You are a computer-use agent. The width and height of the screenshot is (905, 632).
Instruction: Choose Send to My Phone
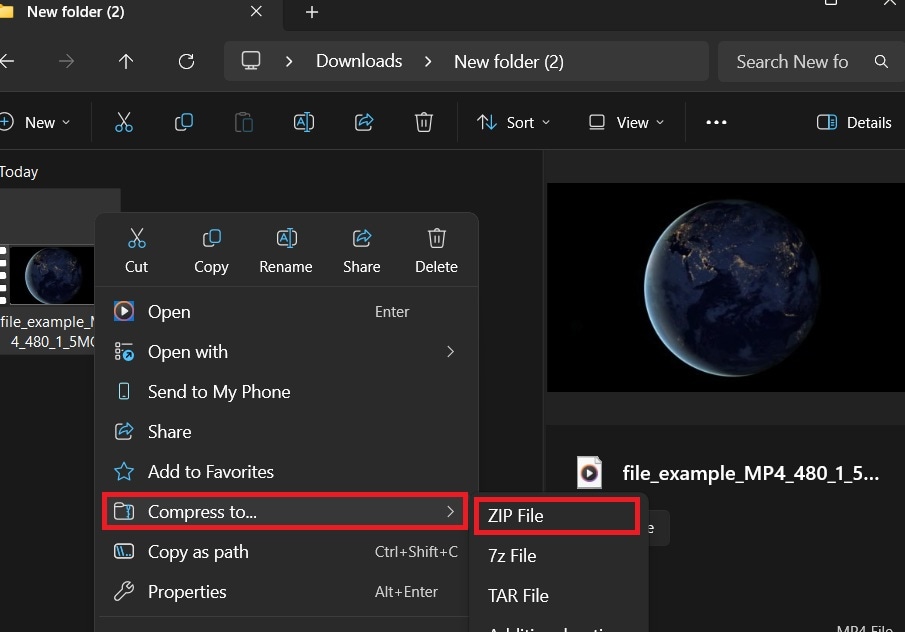coord(285,392)
